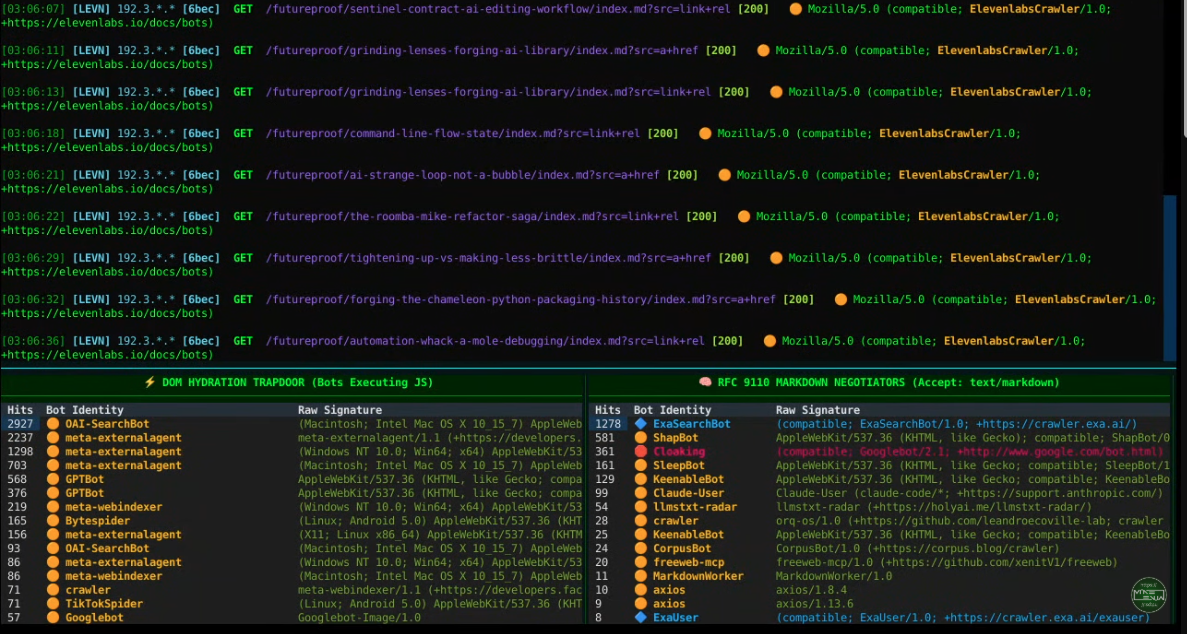Click Bot Identity header in the NEGOTIATORS panel
Screen dimensions: 1187x634
coord(672,410)
